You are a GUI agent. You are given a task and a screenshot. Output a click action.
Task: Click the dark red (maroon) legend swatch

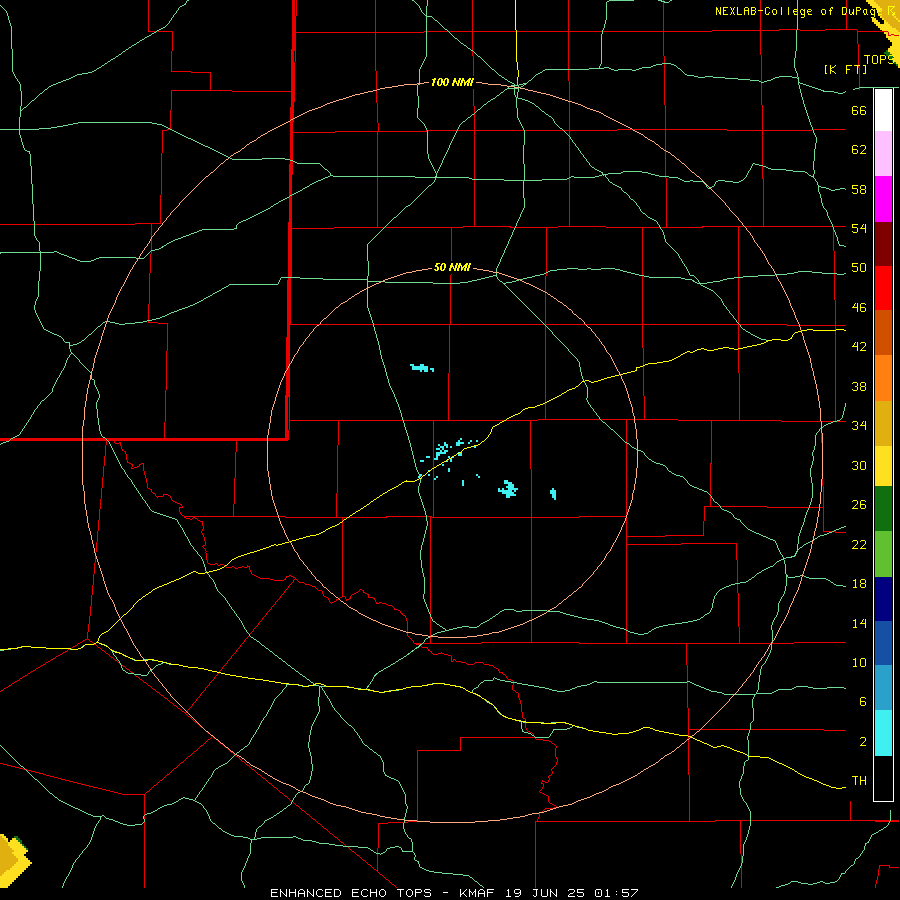[x=883, y=244]
